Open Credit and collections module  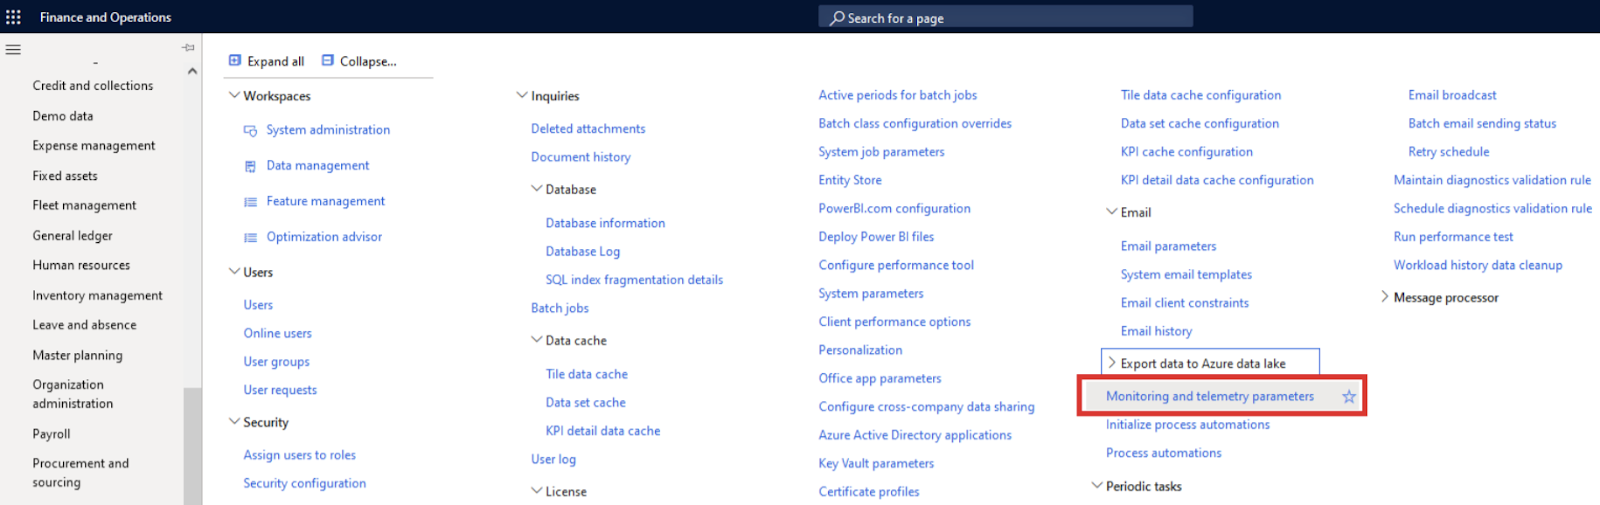point(93,86)
